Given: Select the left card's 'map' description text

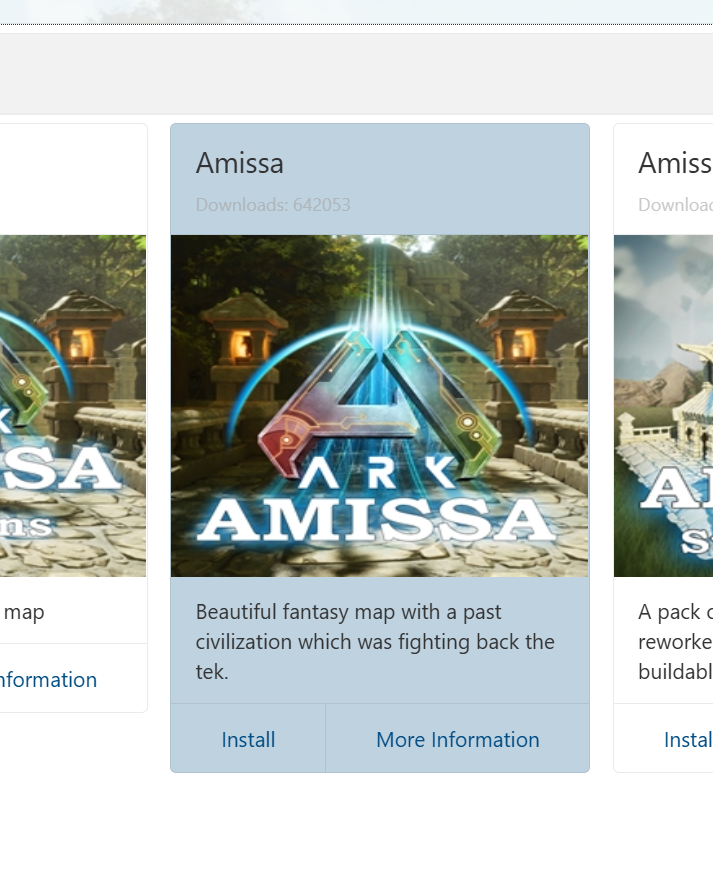Looking at the screenshot, I should (24, 612).
